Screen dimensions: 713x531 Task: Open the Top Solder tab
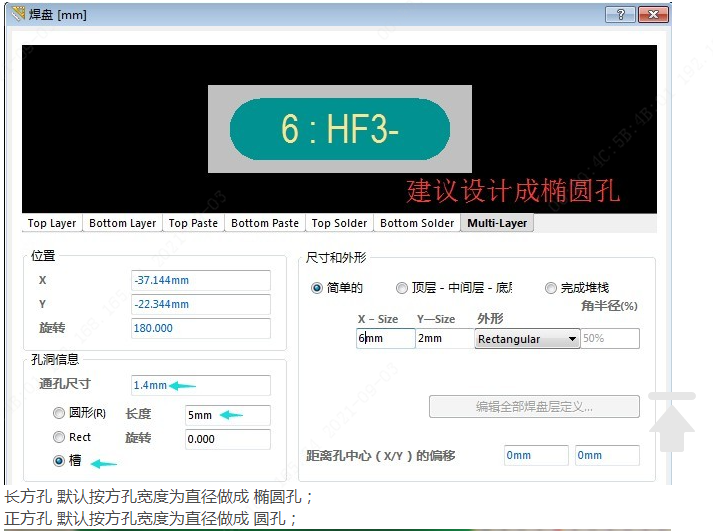pyautogui.click(x=339, y=223)
